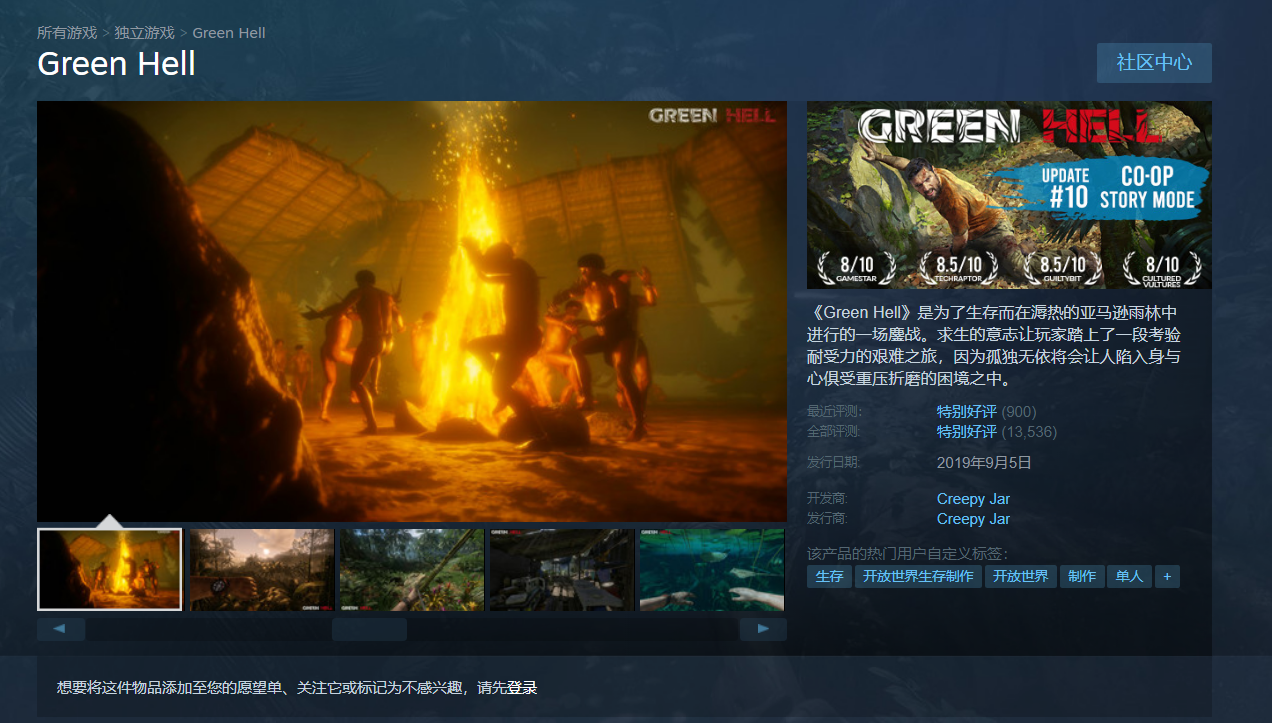
Task: Click the 发行日期 label
Action: click(x=834, y=463)
